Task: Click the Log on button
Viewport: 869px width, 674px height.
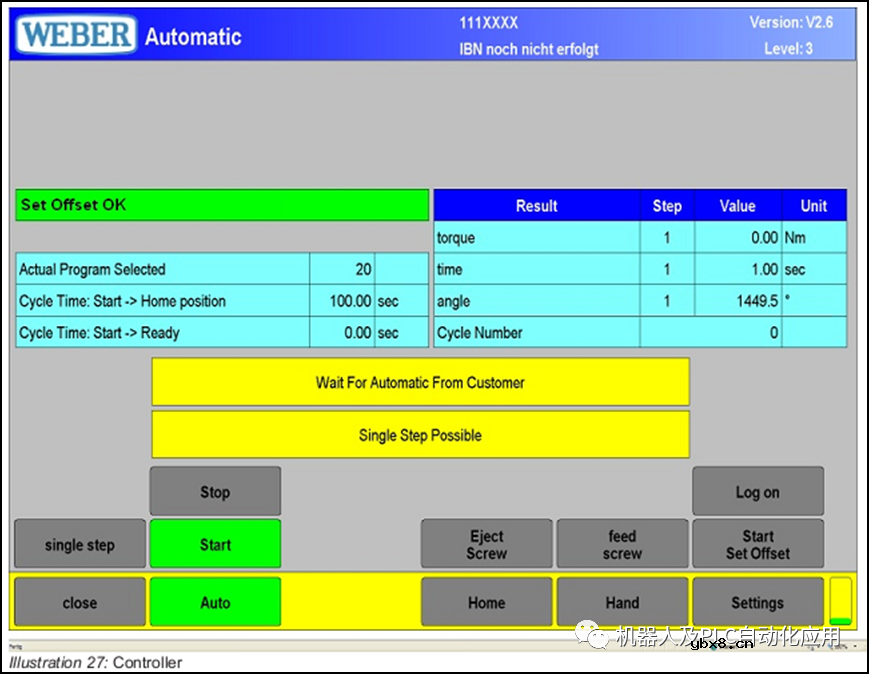Action: pos(757,492)
